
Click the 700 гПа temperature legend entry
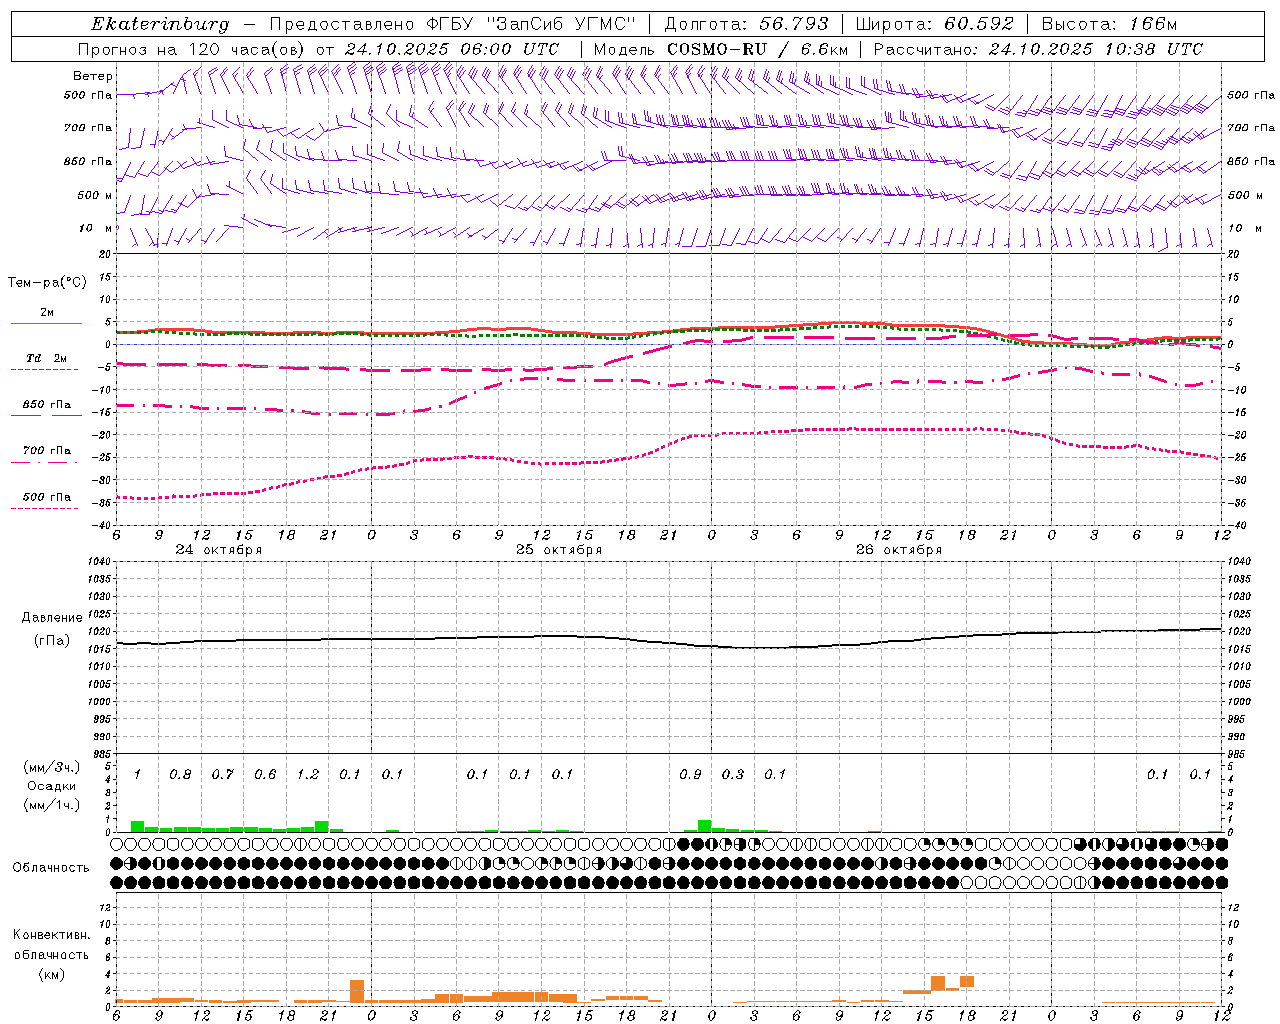tap(47, 451)
